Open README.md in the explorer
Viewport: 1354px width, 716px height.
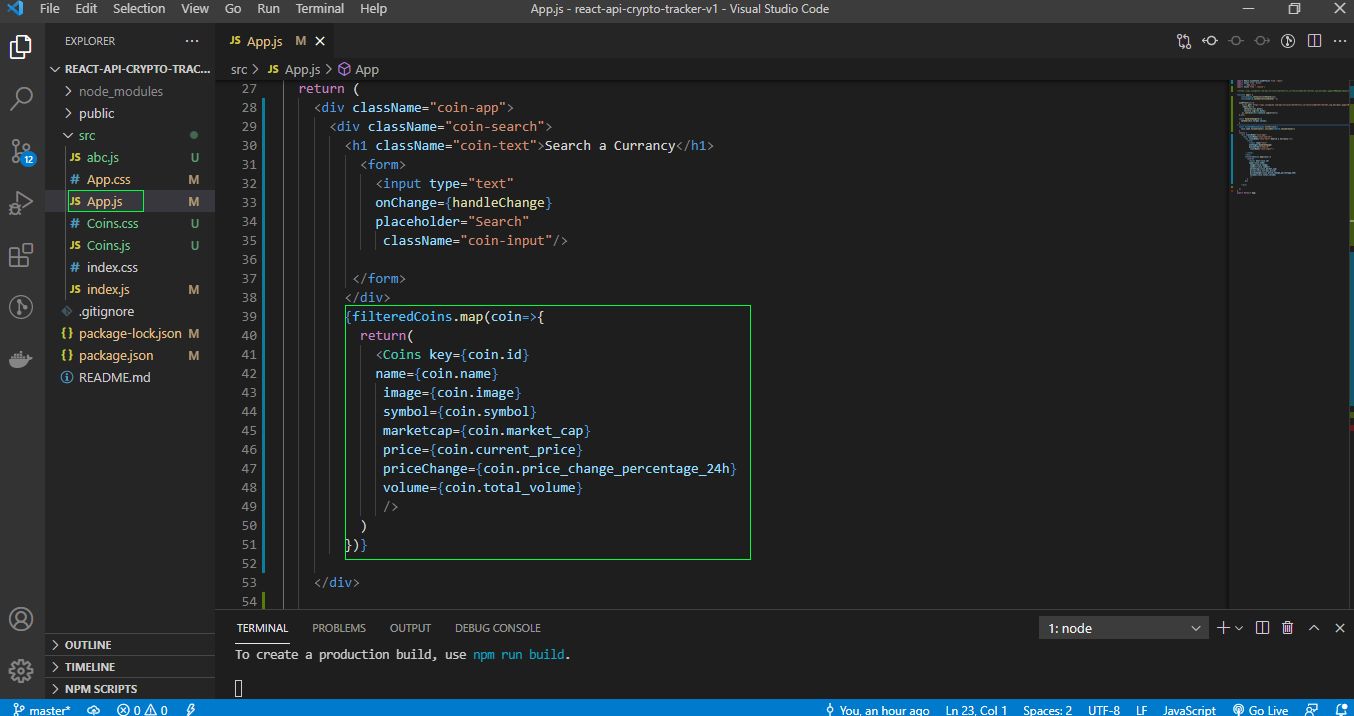pos(130,377)
